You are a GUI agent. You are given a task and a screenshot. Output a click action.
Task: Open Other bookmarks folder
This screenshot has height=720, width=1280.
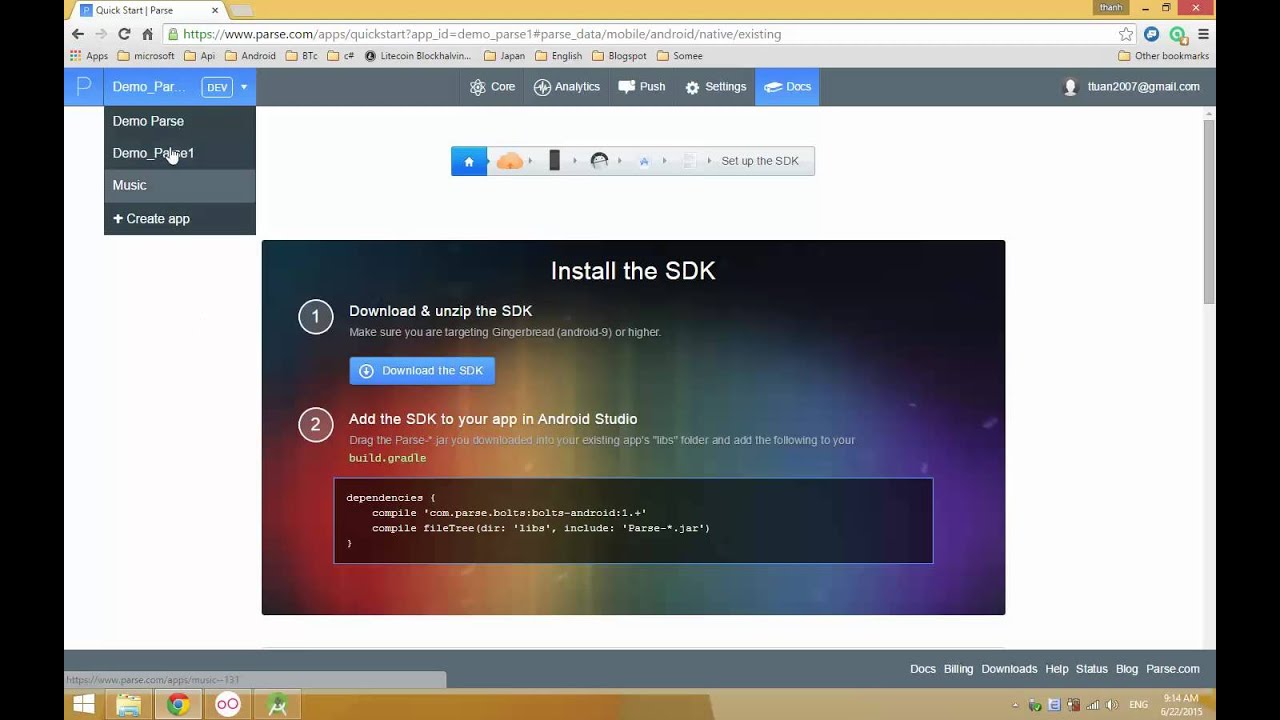[x=1163, y=56]
